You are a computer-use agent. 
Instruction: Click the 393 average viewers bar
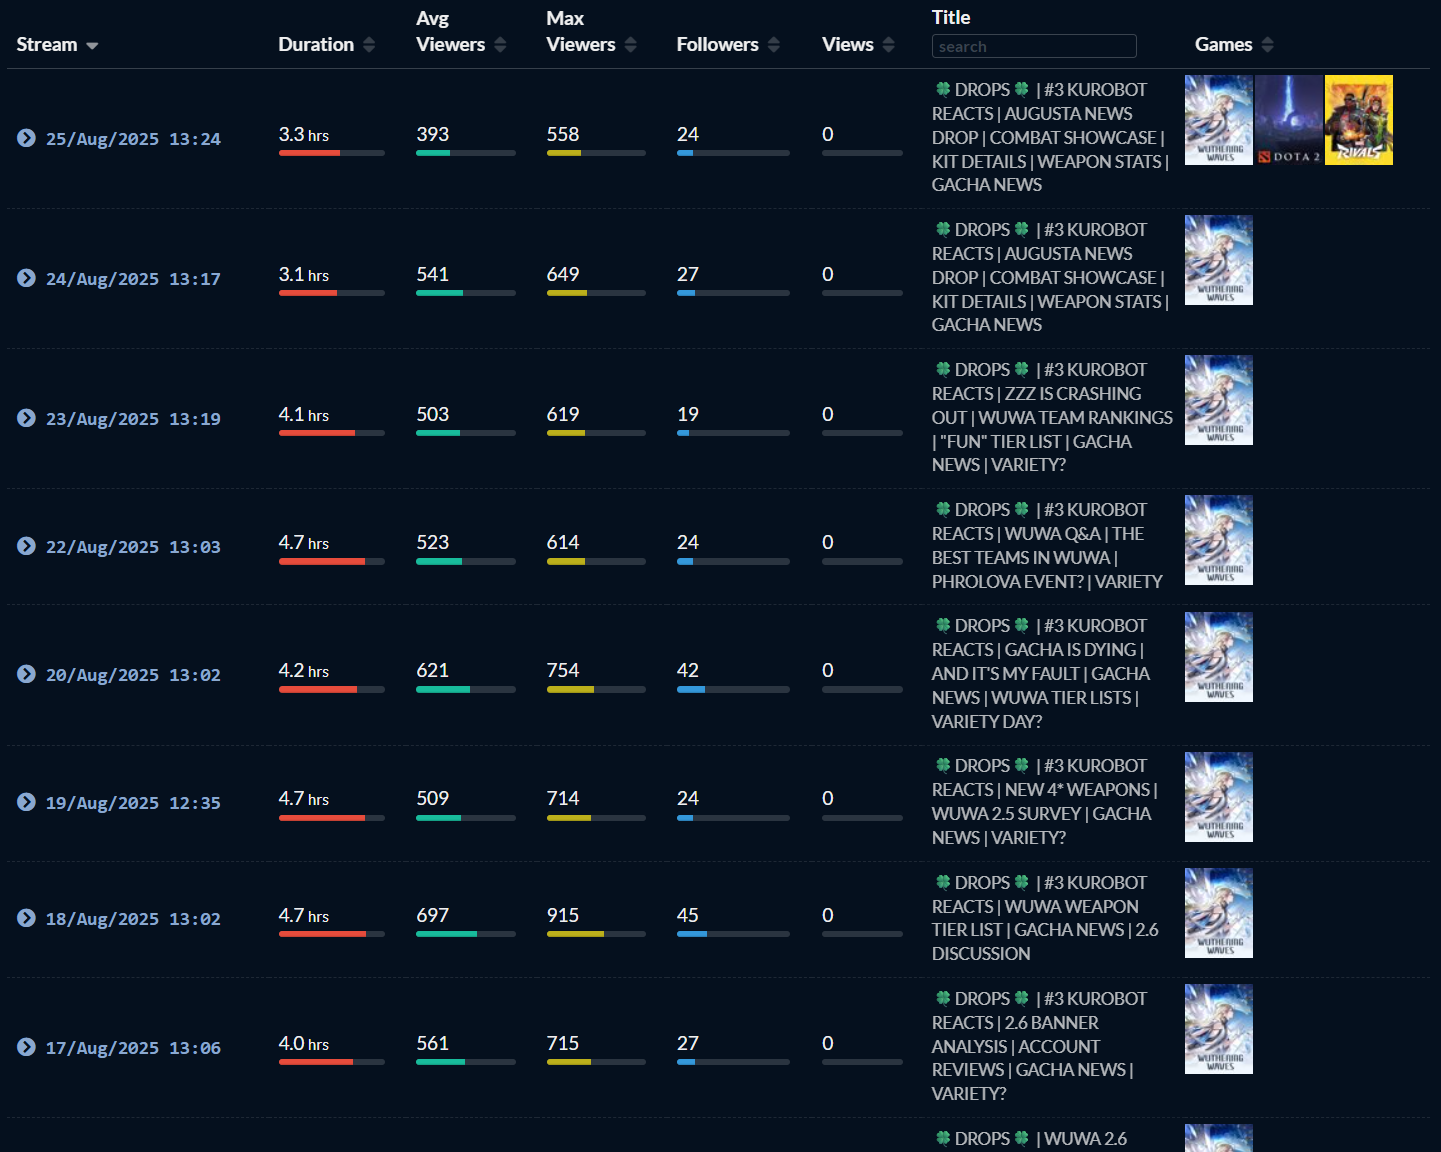pos(466,153)
